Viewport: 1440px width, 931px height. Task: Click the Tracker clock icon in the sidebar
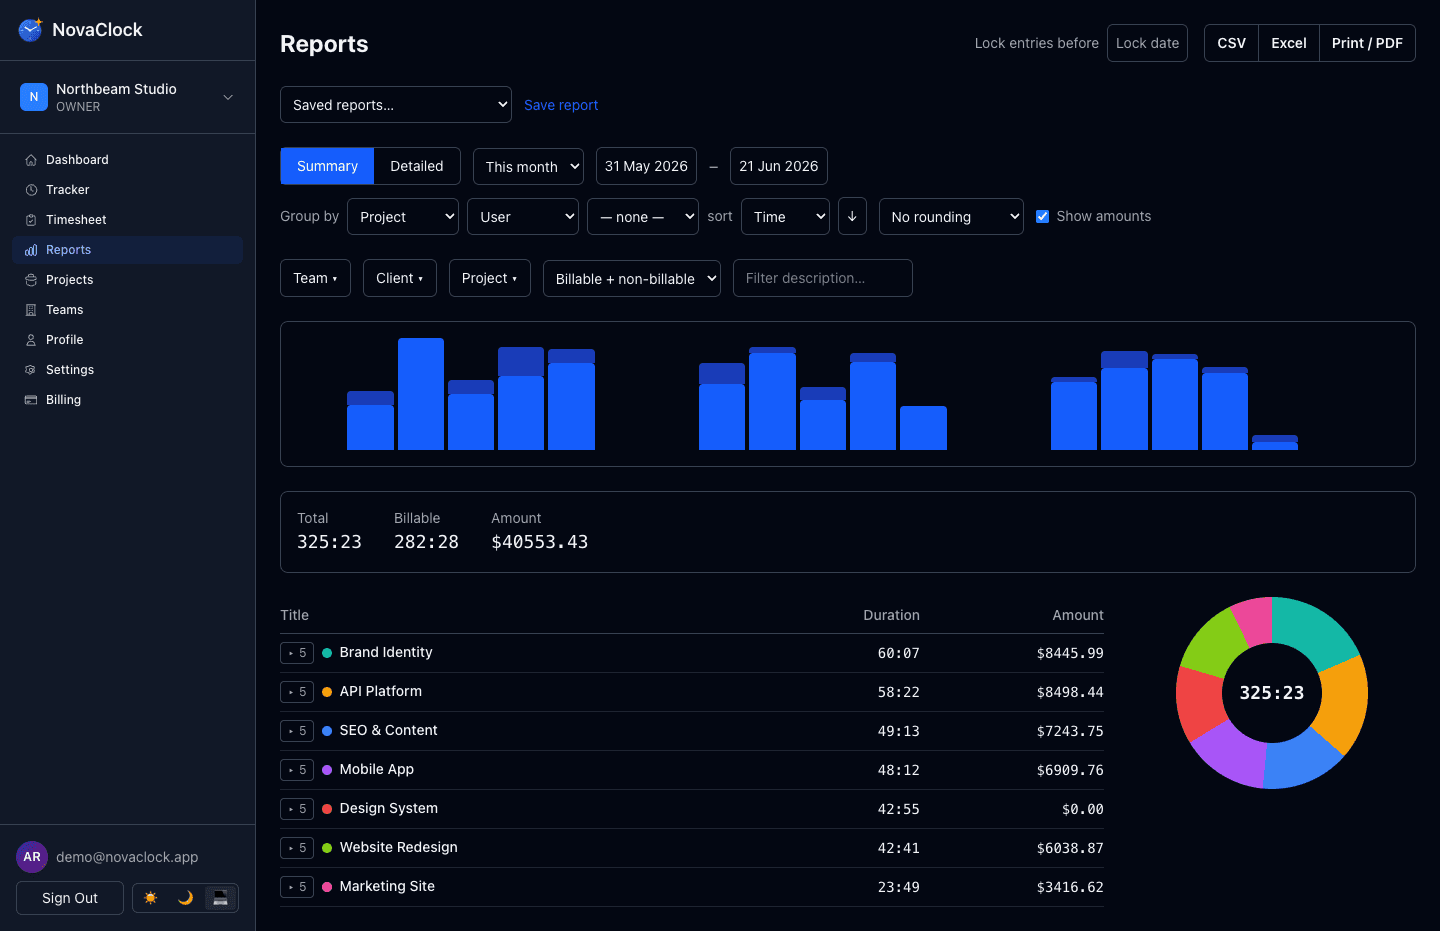click(31, 190)
